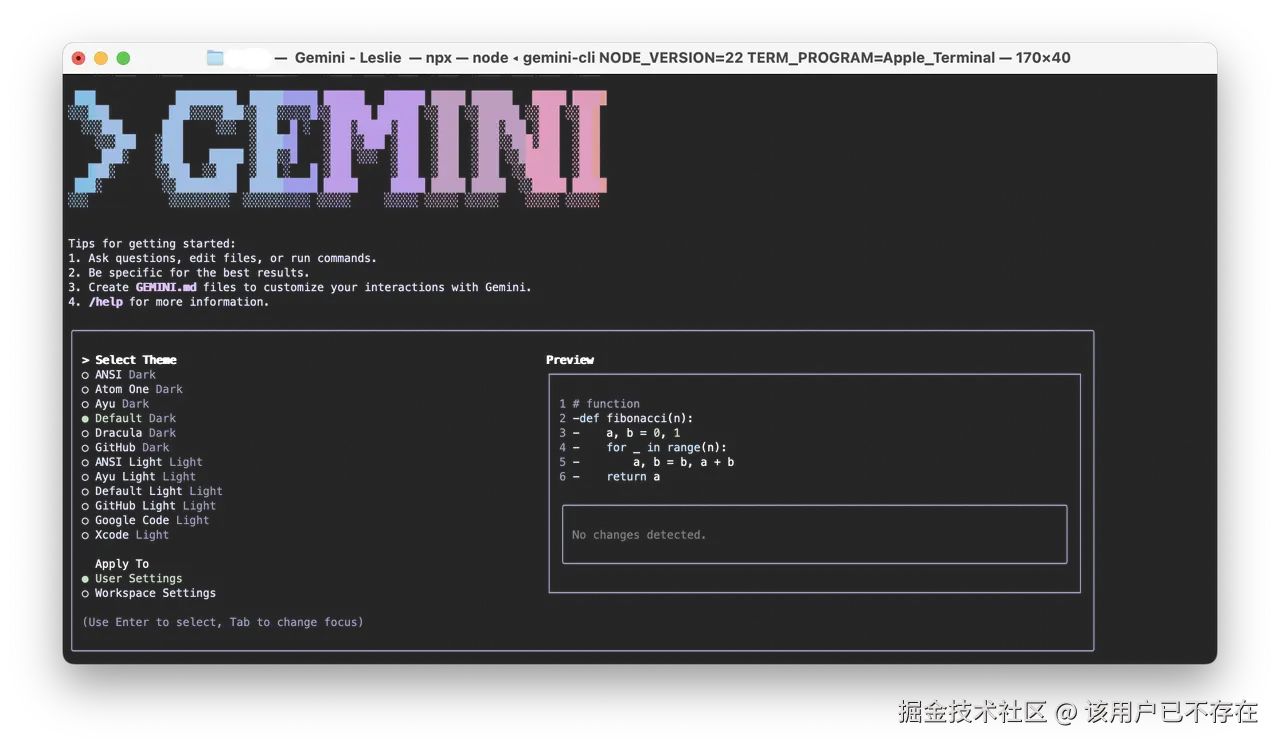The height and width of the screenshot is (747, 1280).
Task: Click the "Preview" panel heading
Action: point(570,360)
